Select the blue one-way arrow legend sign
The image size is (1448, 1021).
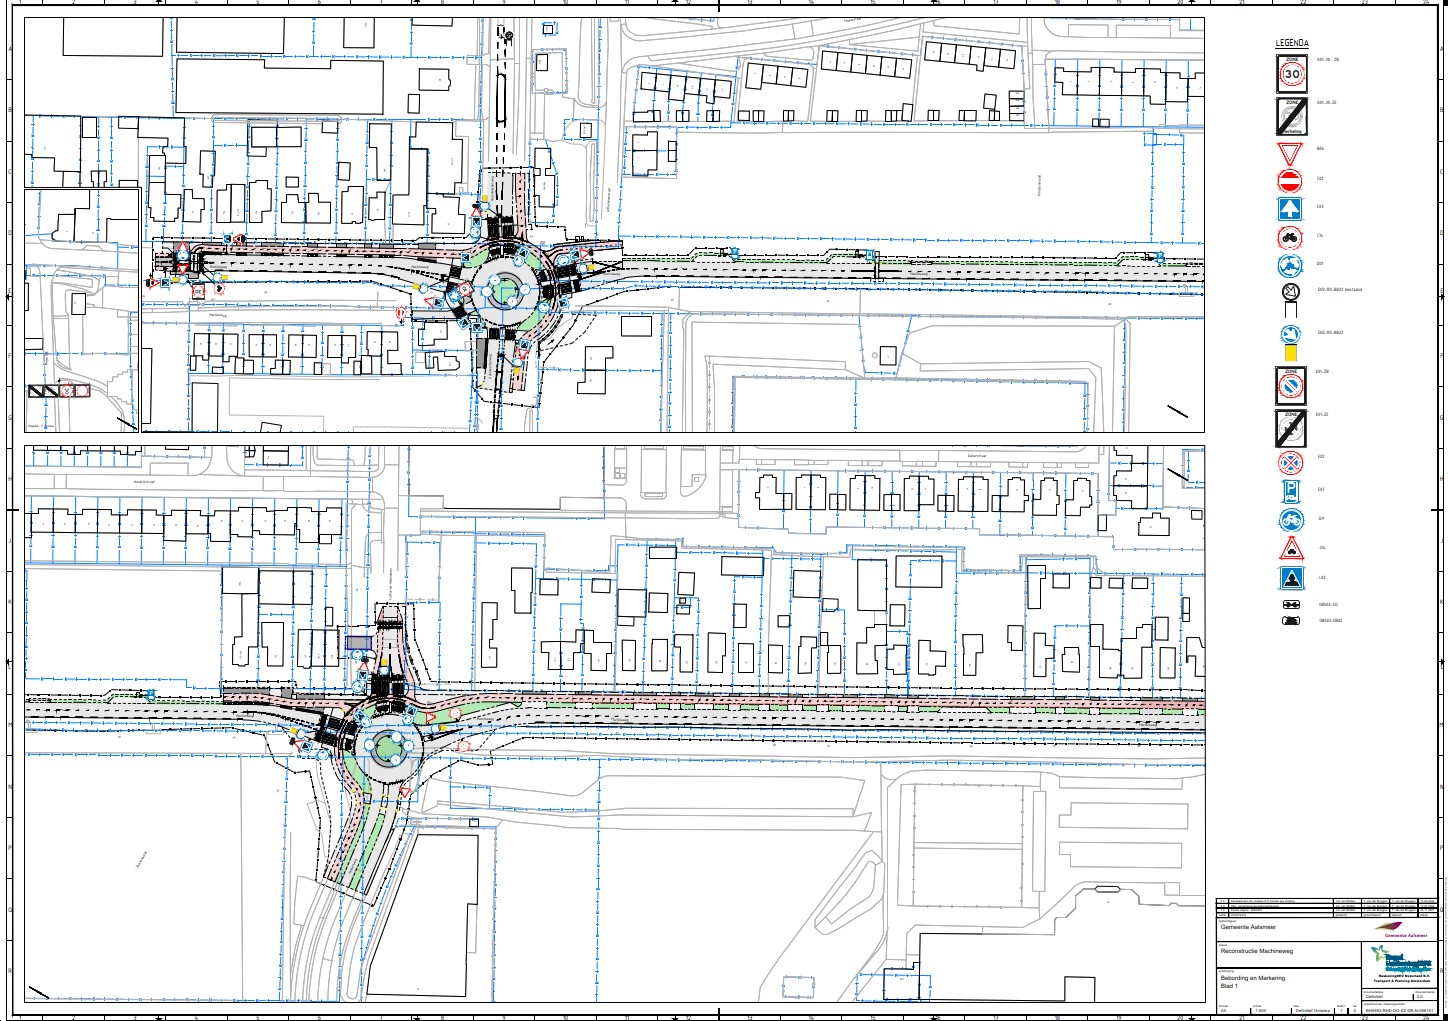[1290, 209]
